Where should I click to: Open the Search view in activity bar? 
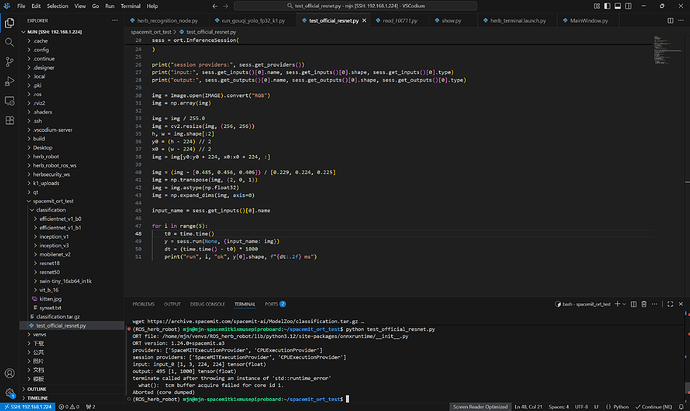(x=9, y=42)
